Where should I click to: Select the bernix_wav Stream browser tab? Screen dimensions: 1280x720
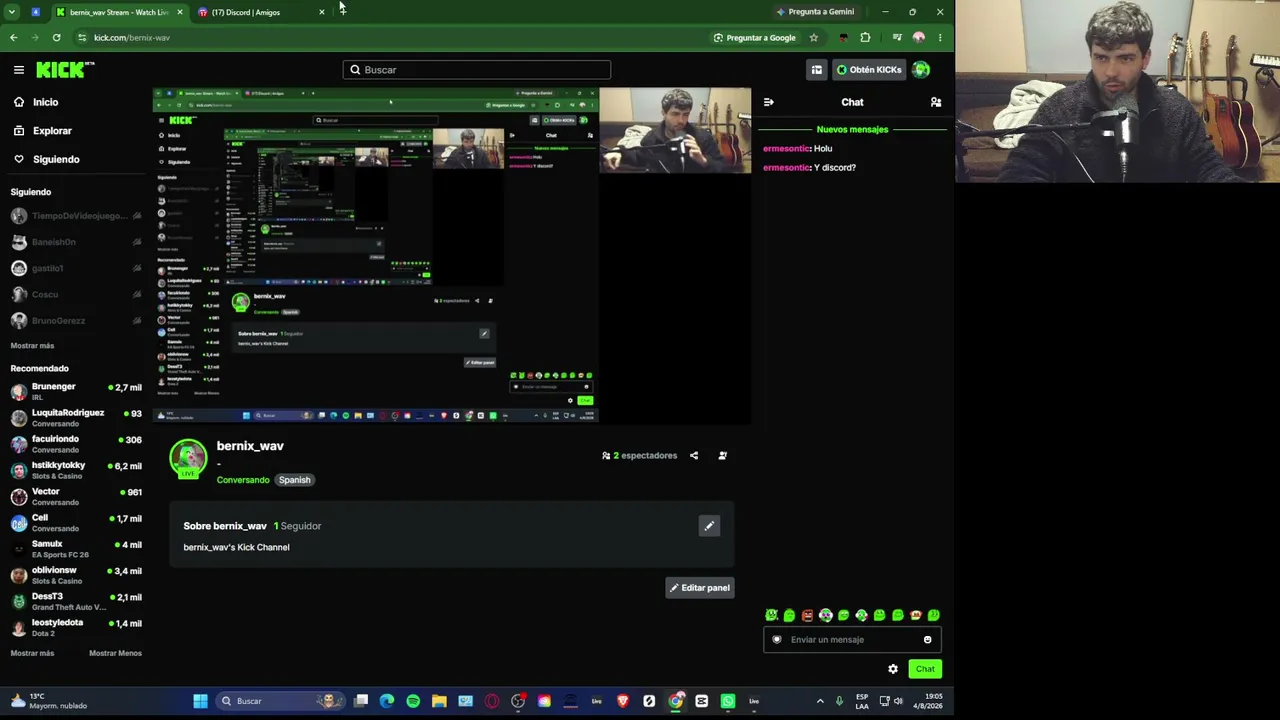pyautogui.click(x=118, y=12)
